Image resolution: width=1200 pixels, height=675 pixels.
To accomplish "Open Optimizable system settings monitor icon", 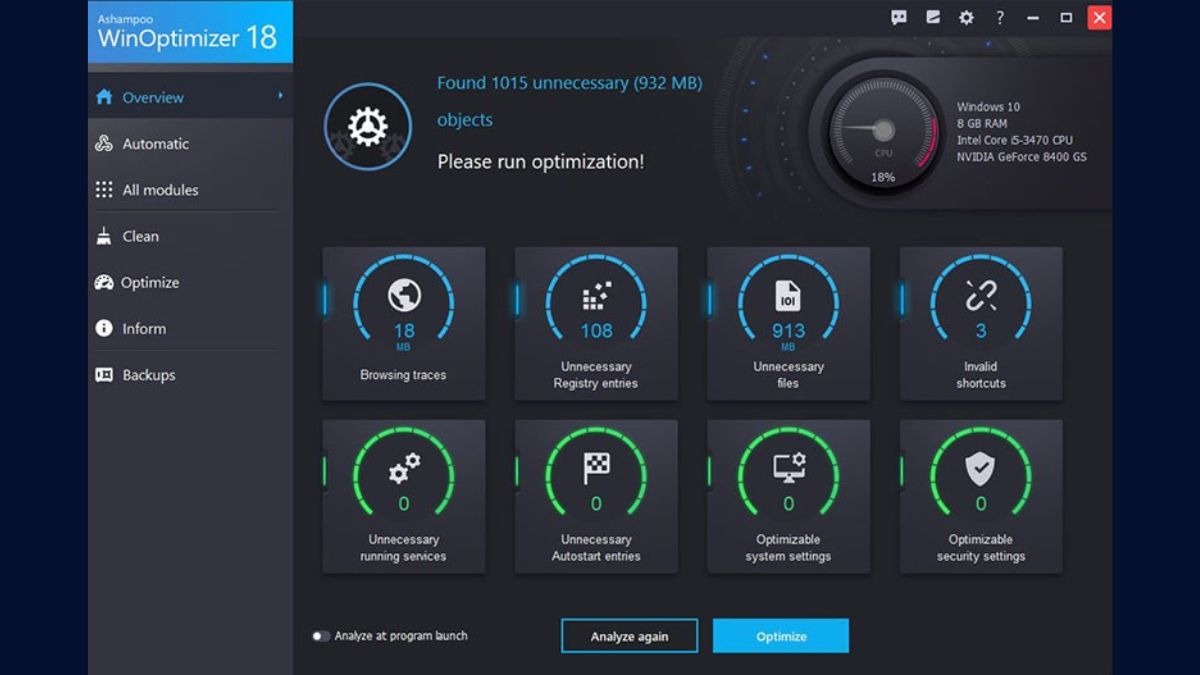I will [788, 468].
